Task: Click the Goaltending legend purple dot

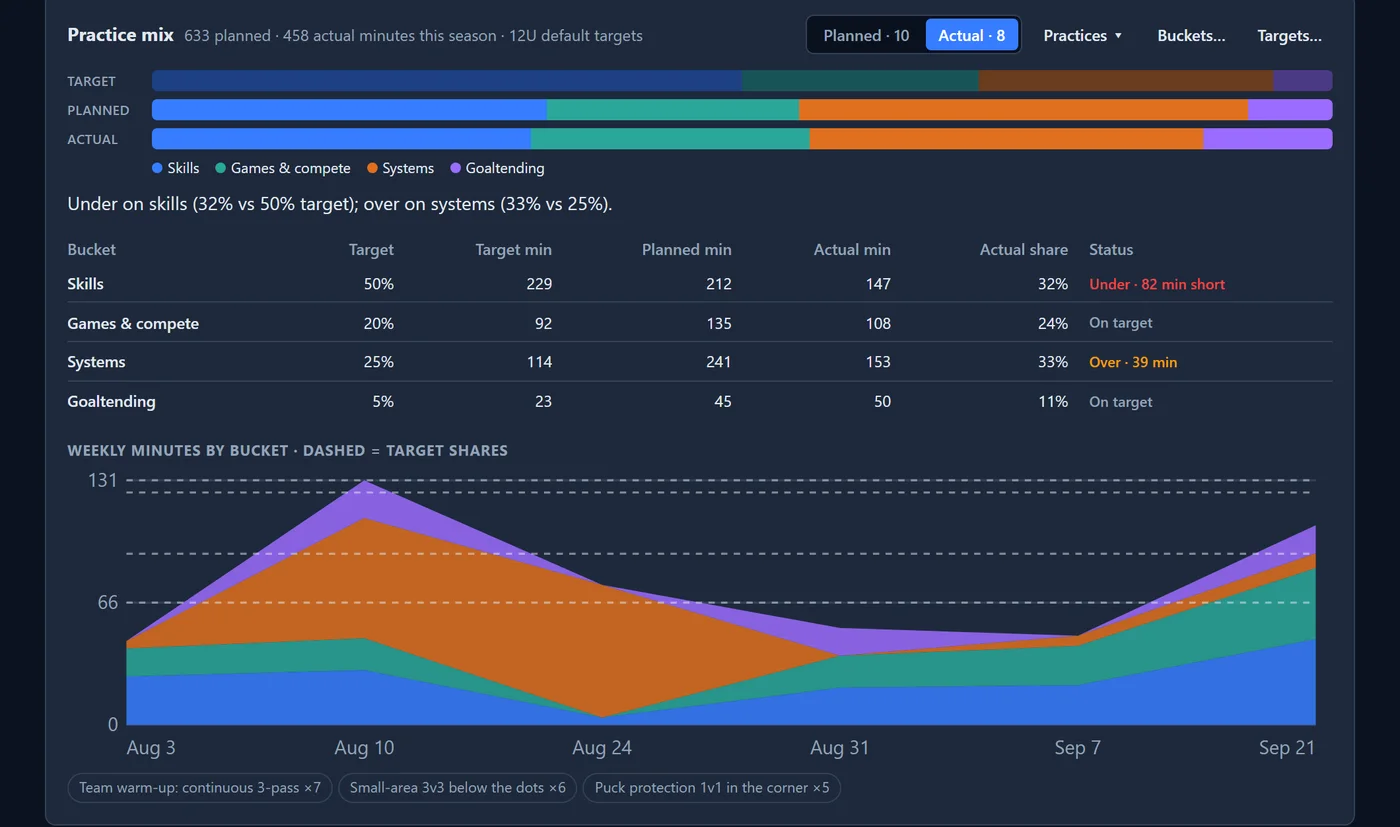Action: (455, 168)
